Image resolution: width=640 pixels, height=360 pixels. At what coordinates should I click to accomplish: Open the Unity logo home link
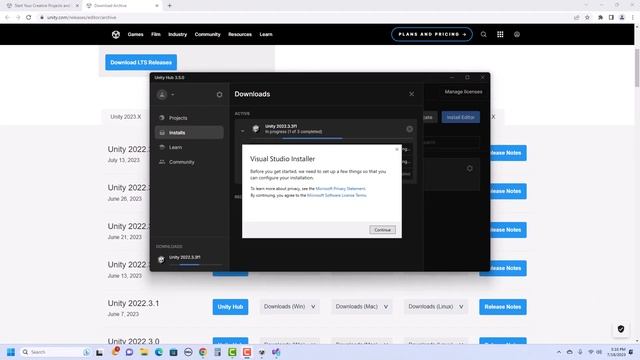pos(116,35)
